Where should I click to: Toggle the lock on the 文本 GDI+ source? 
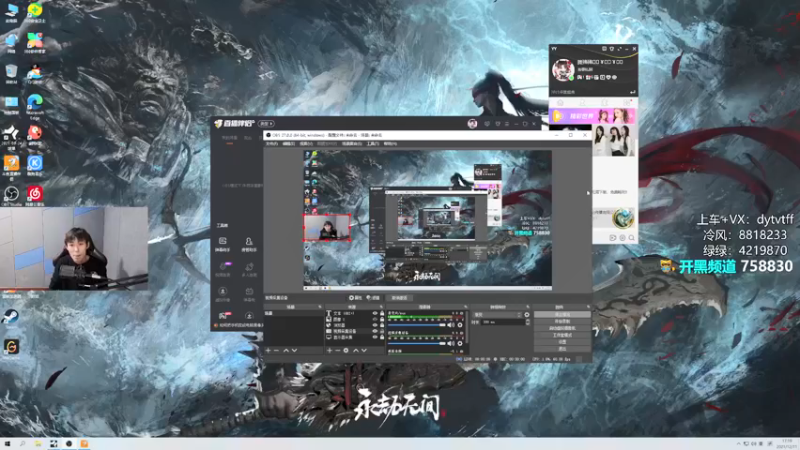(x=382, y=313)
